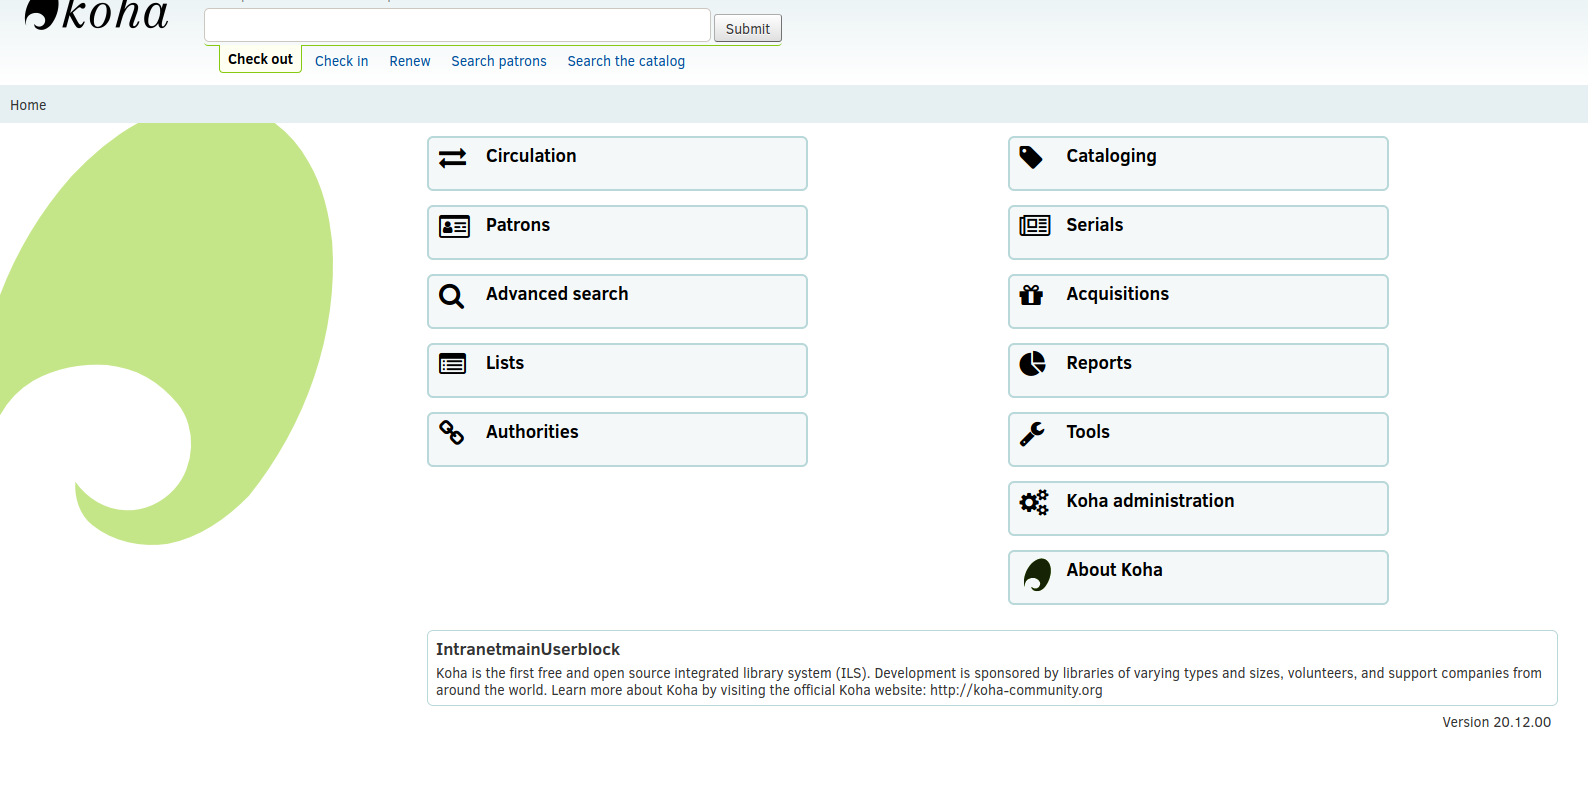Image resolution: width=1588 pixels, height=801 pixels.
Task: Switch to Search the catalog tab
Action: tap(626, 61)
